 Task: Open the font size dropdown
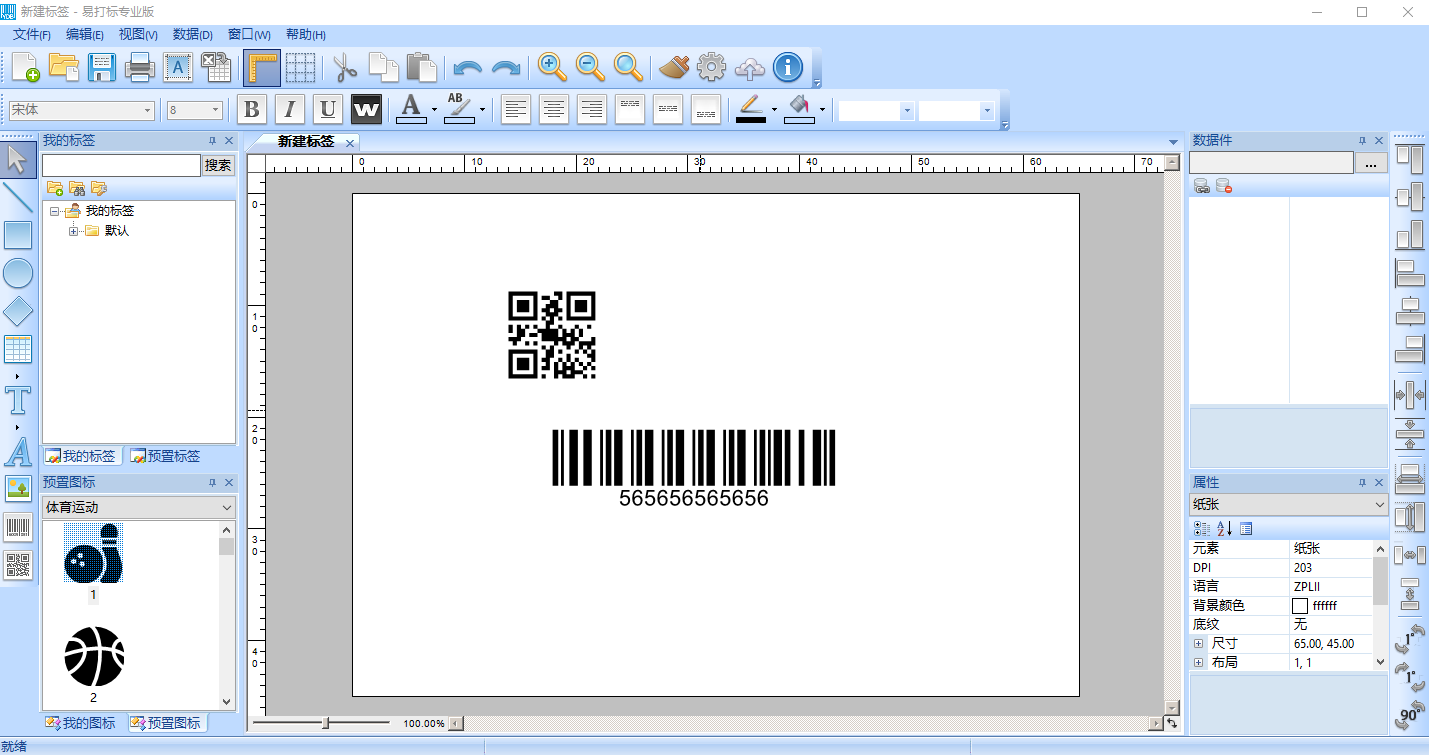pos(215,110)
